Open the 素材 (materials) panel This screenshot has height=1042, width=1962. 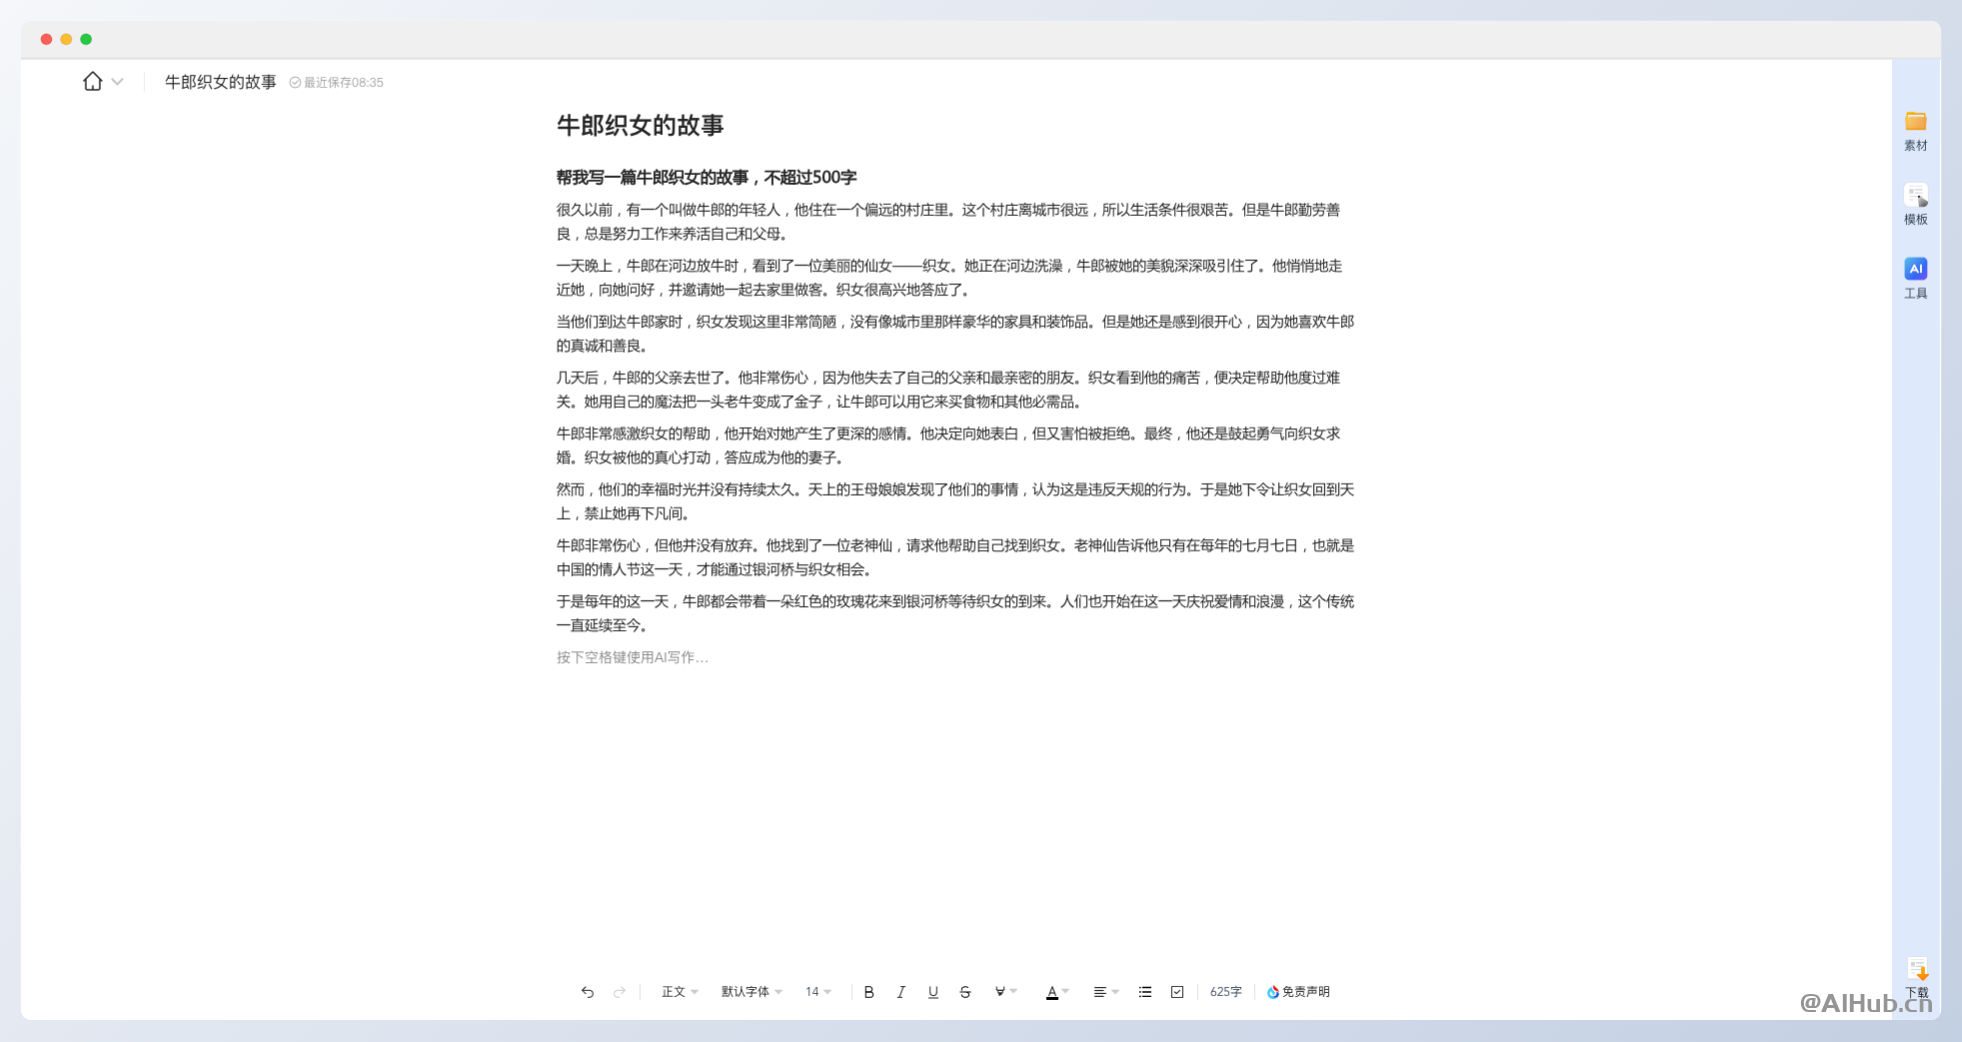(1916, 130)
